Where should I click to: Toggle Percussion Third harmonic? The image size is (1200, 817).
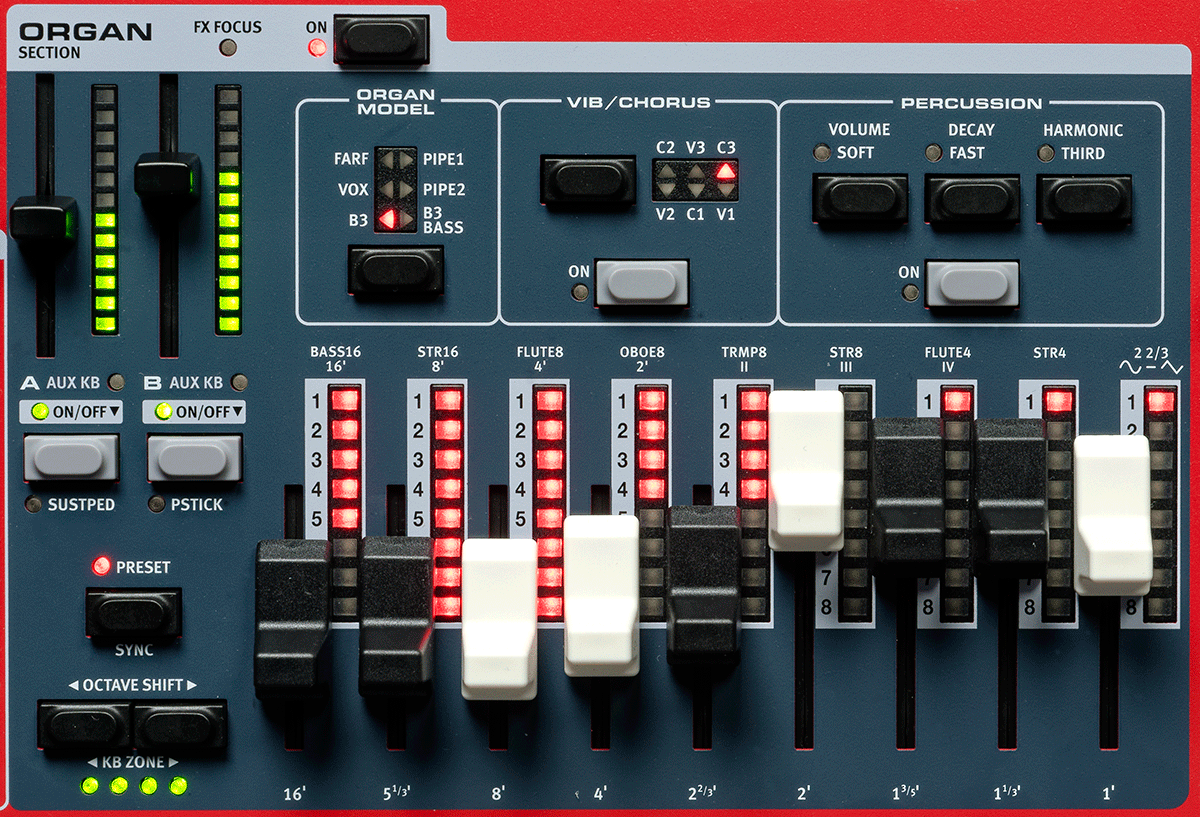click(1084, 194)
